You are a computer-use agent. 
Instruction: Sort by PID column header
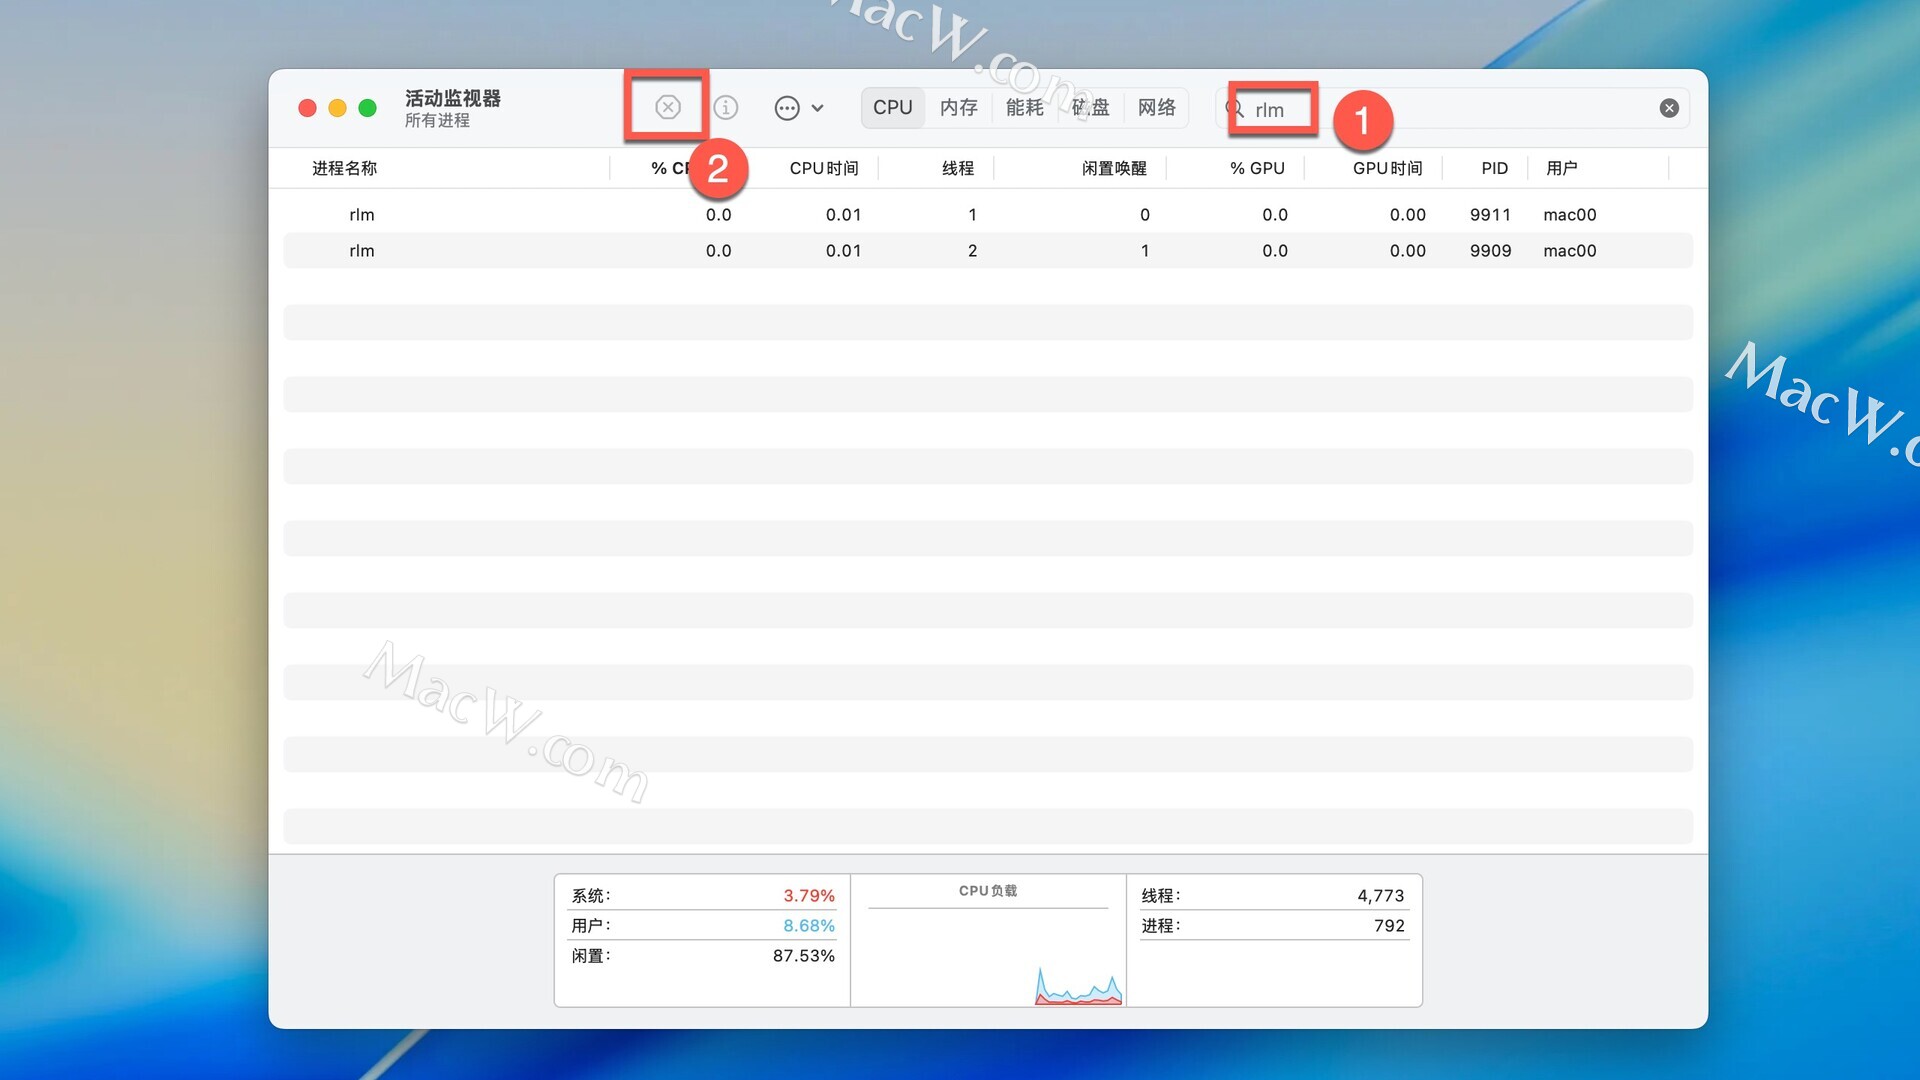[1494, 168]
